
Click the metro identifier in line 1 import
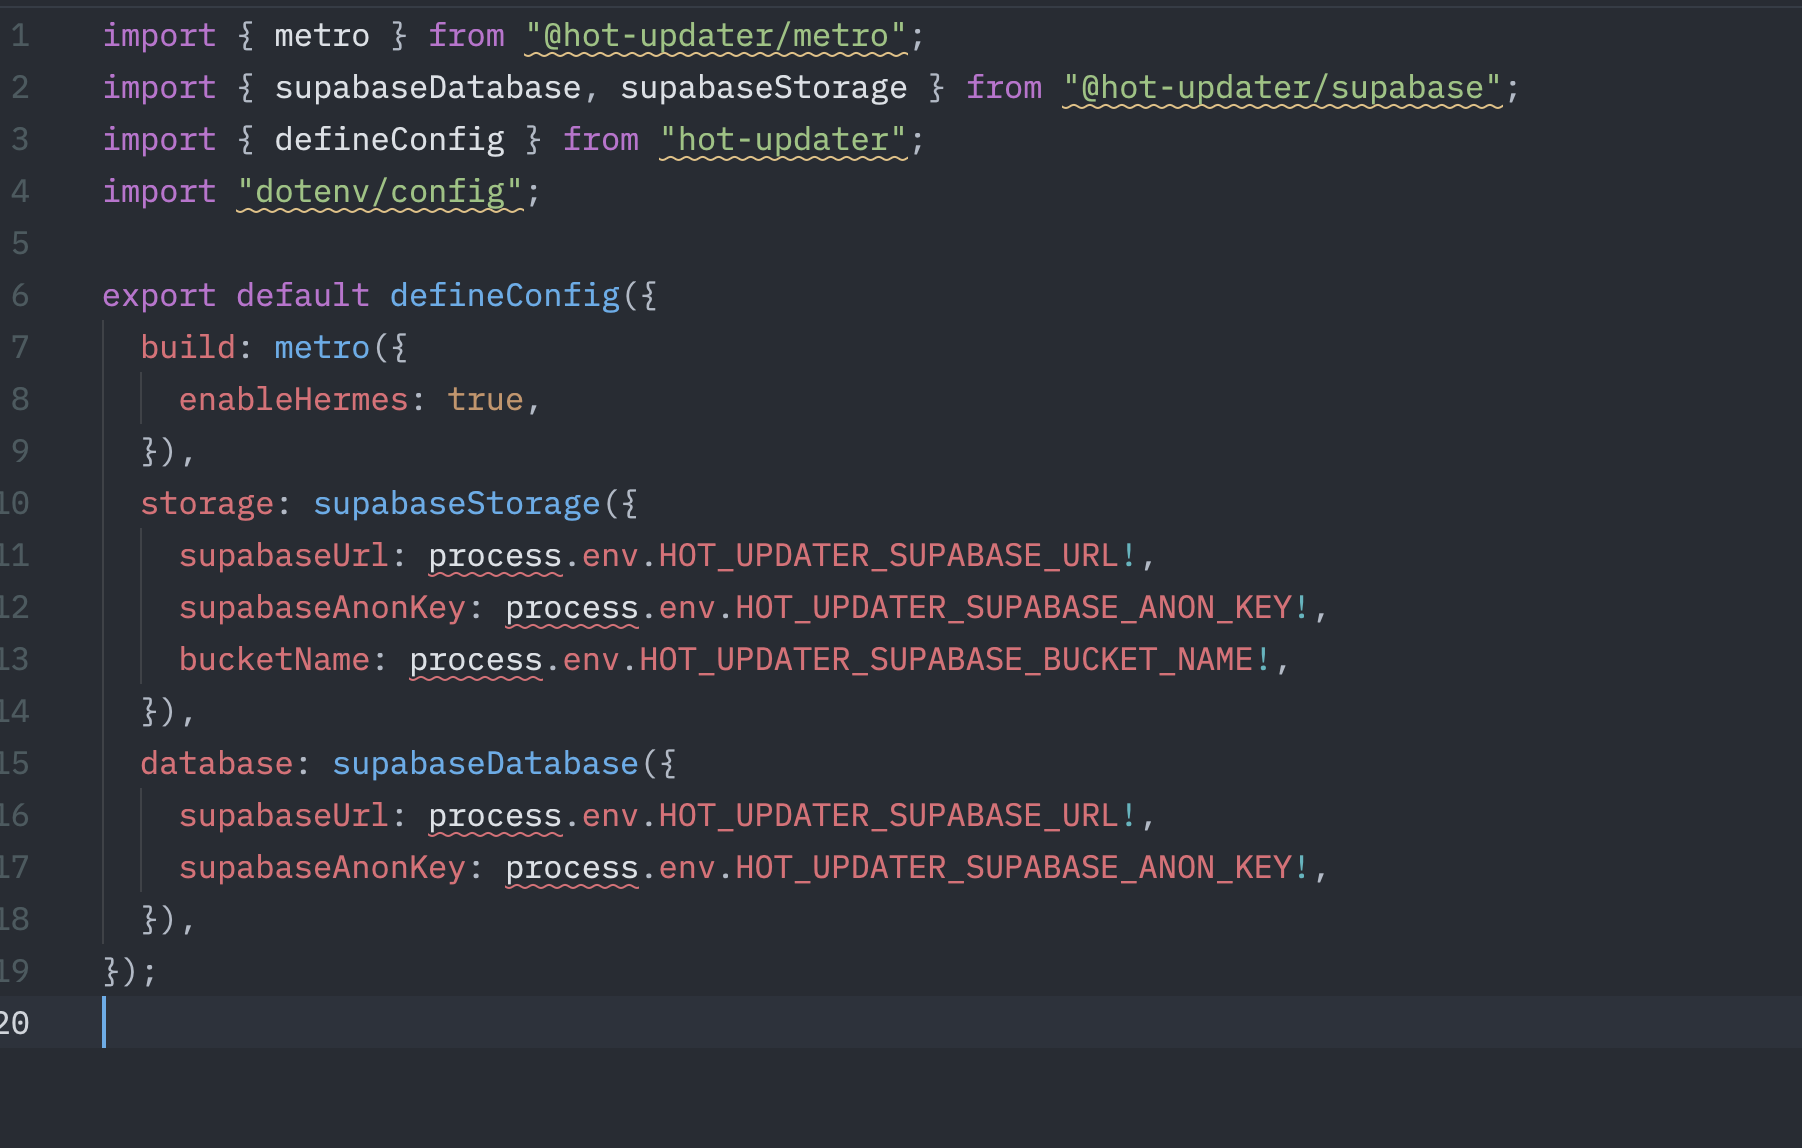click(x=322, y=36)
